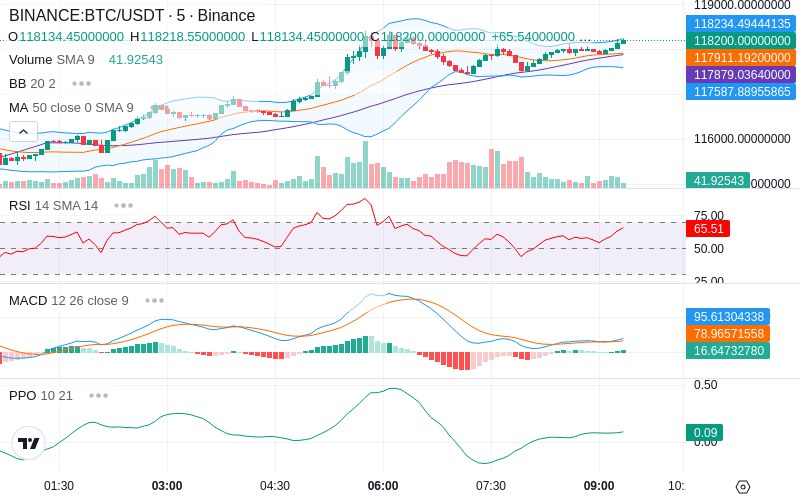Open PPO indicator more options dots
This screenshot has width=800, height=500.
click(98, 395)
